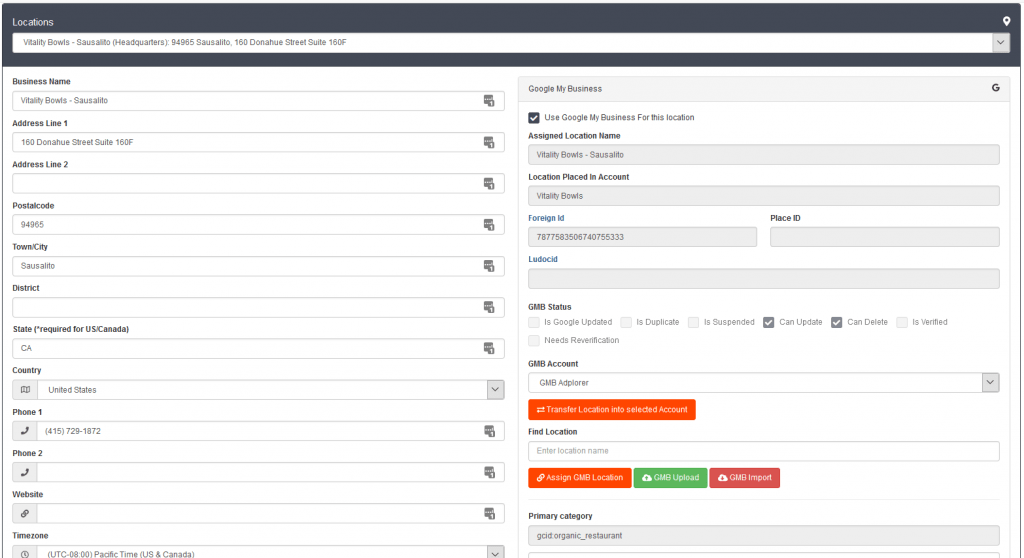Open the Locations selector dropdown
The image size is (1024, 558).
[x=1000, y=42]
